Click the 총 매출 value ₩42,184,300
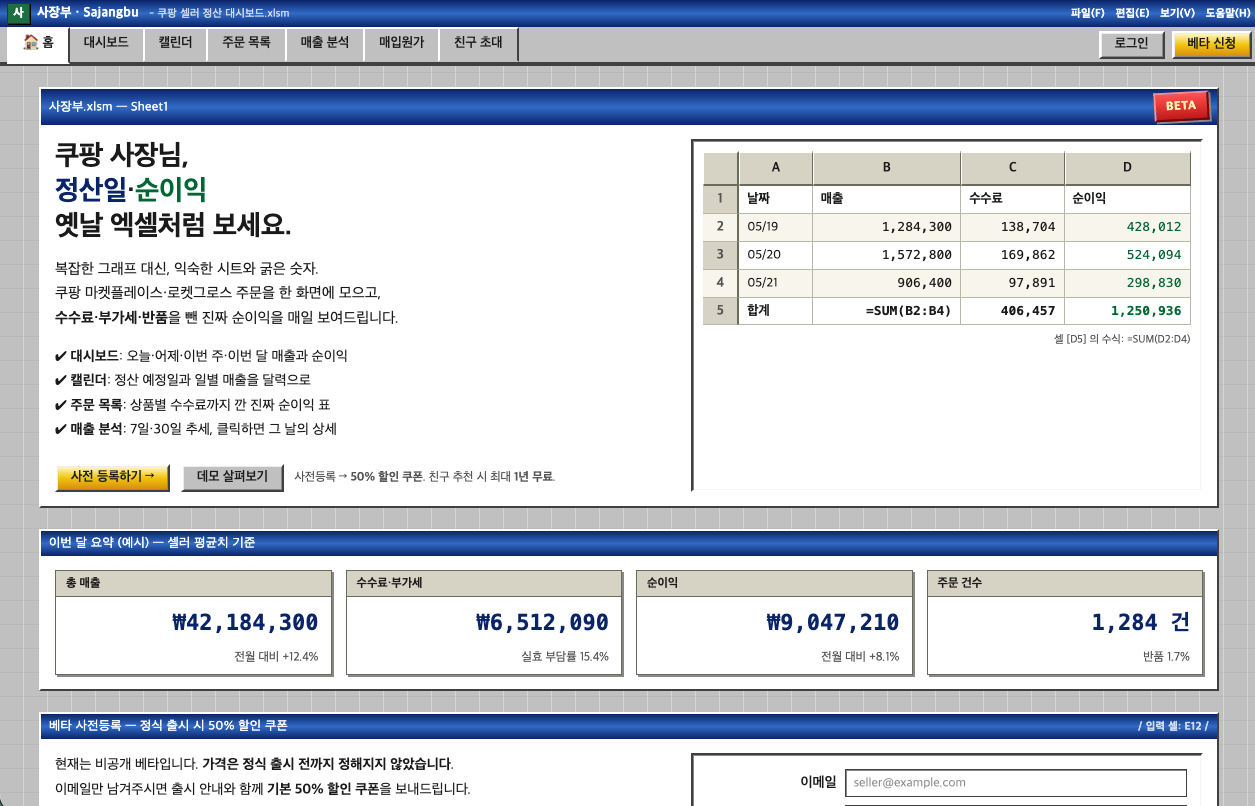 coord(245,622)
